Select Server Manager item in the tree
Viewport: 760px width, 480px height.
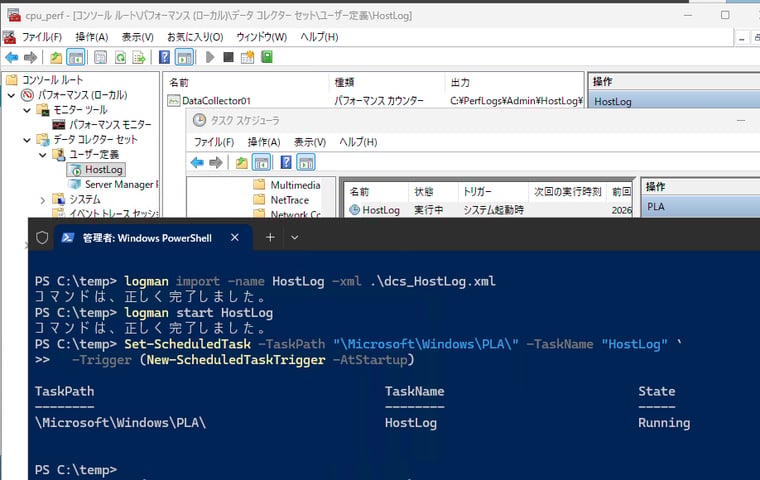[120, 185]
